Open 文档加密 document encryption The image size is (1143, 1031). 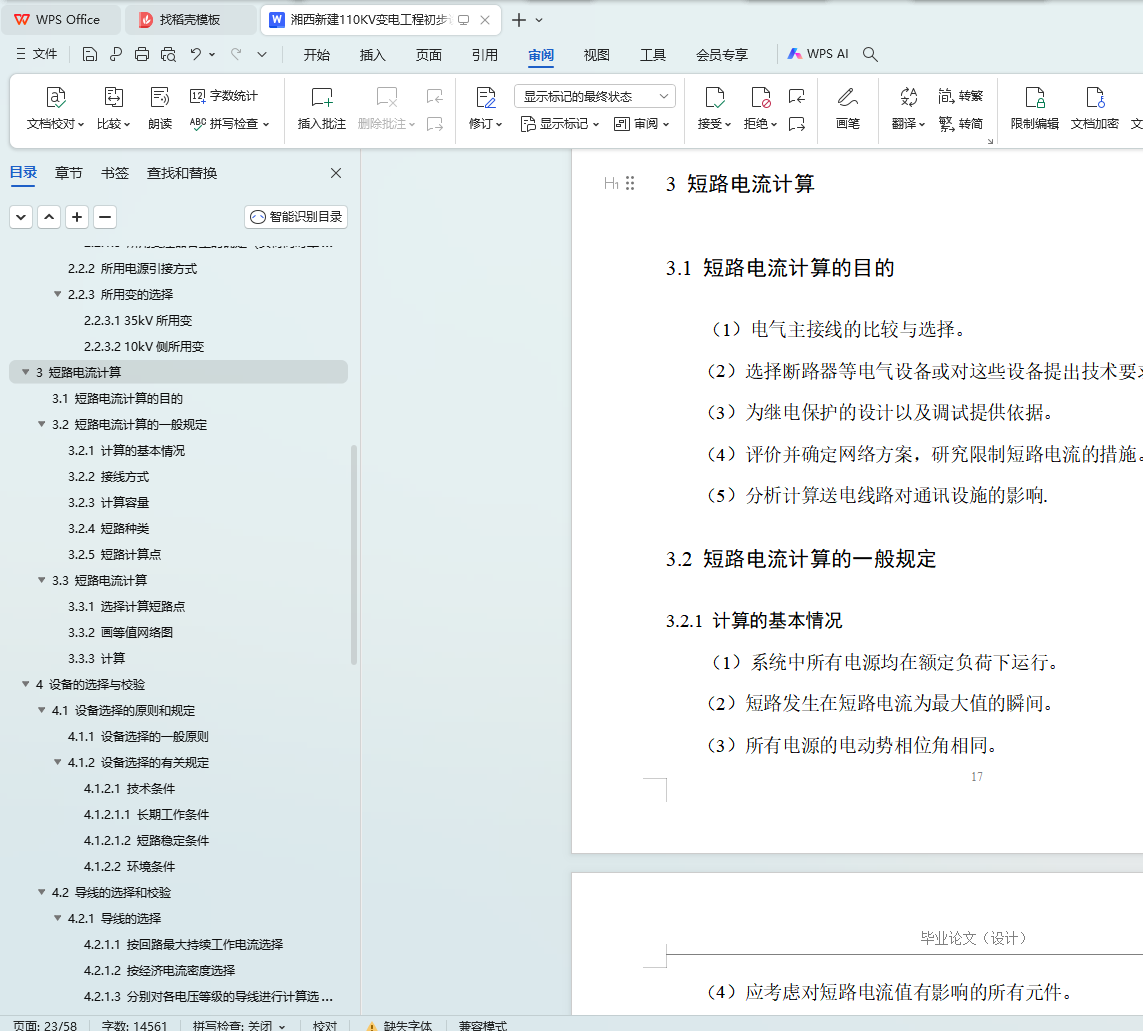click(1094, 108)
